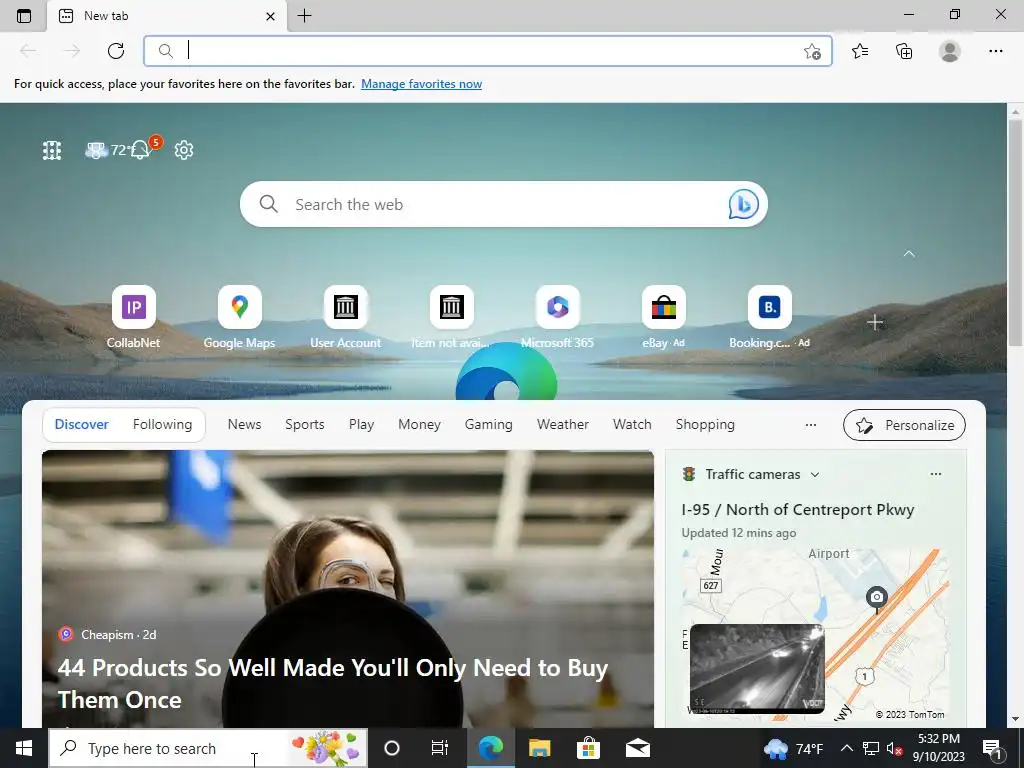Open Mail app from taskbar
This screenshot has width=1024, height=768.
[637, 748]
